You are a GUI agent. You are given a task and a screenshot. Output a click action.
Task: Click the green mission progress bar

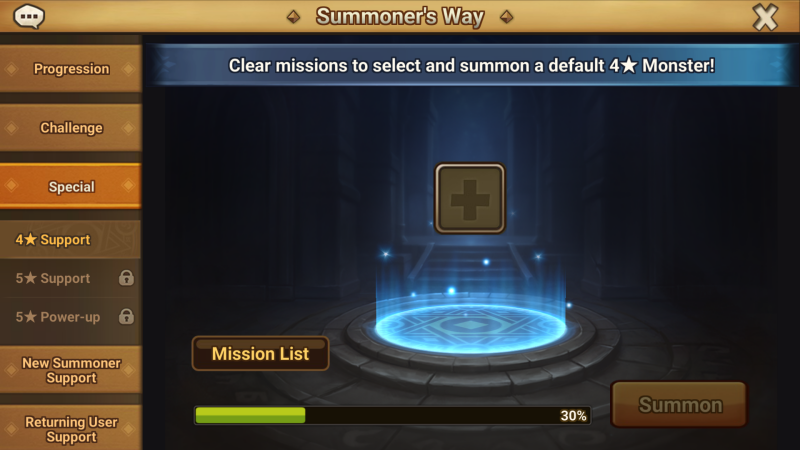[393, 415]
